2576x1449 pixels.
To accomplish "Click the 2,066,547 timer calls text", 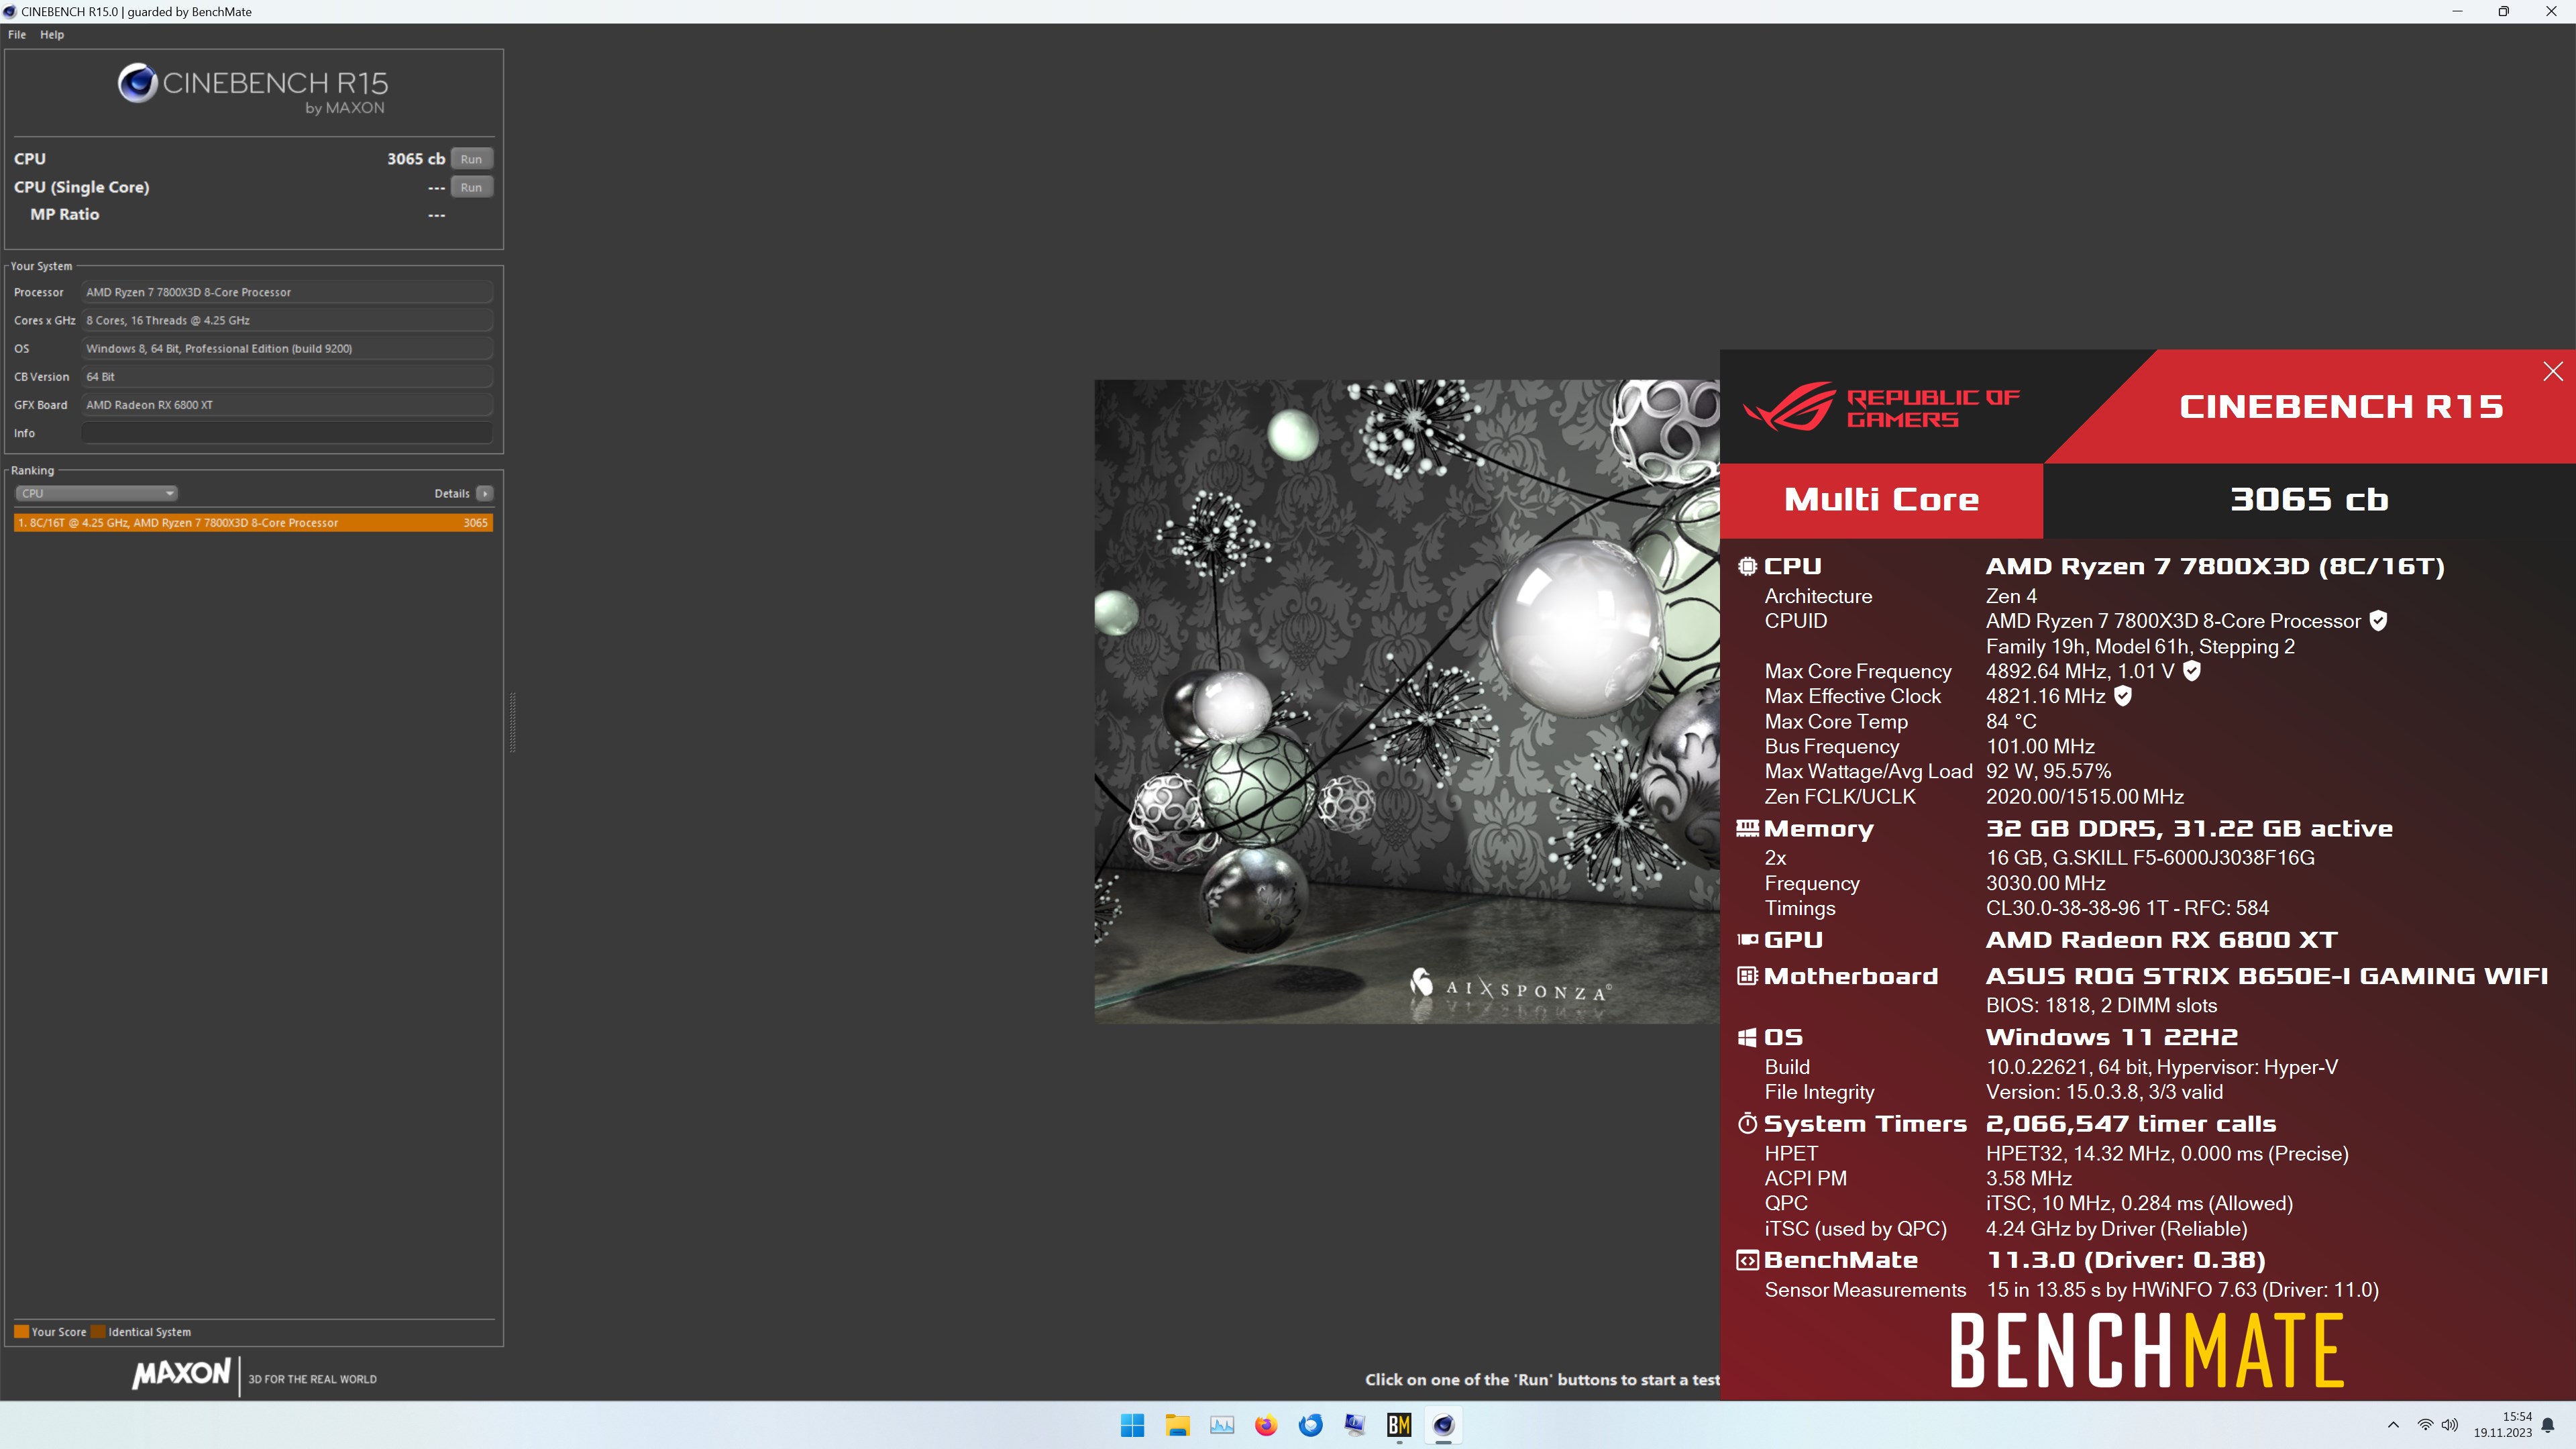I will (2131, 1123).
